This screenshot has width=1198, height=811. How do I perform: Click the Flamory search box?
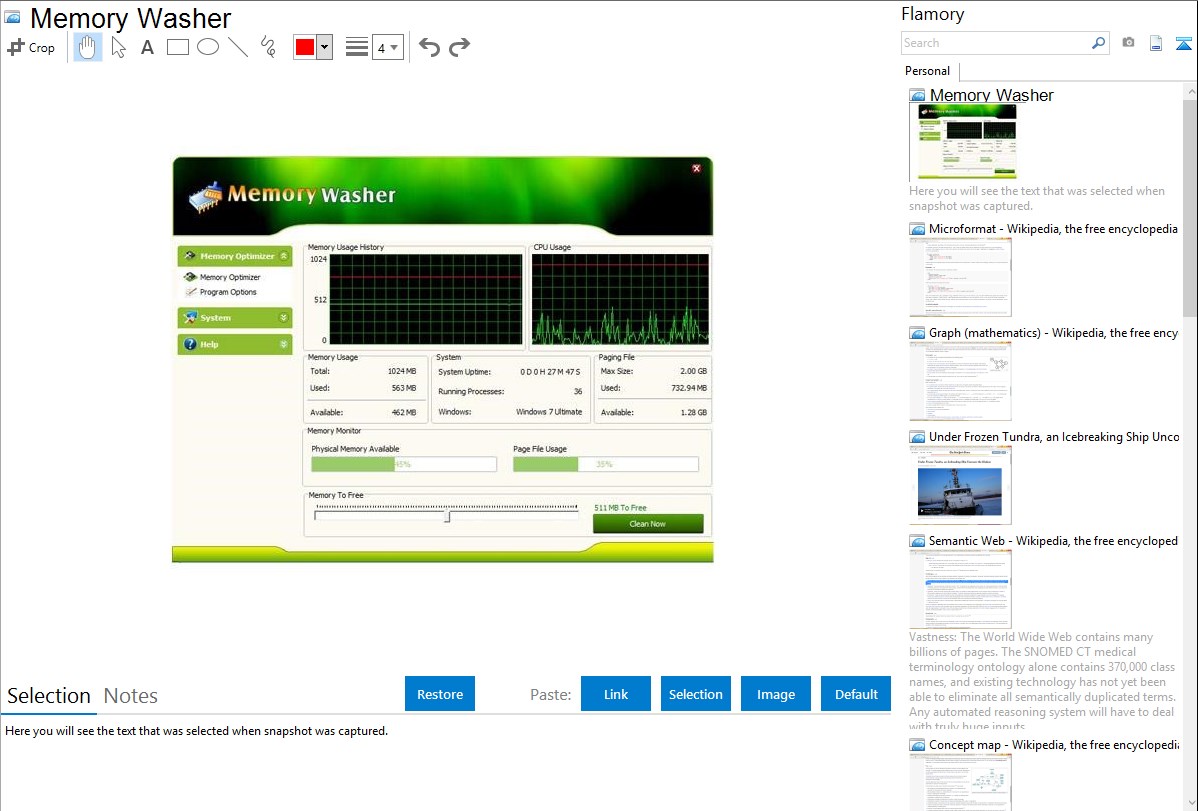point(996,43)
